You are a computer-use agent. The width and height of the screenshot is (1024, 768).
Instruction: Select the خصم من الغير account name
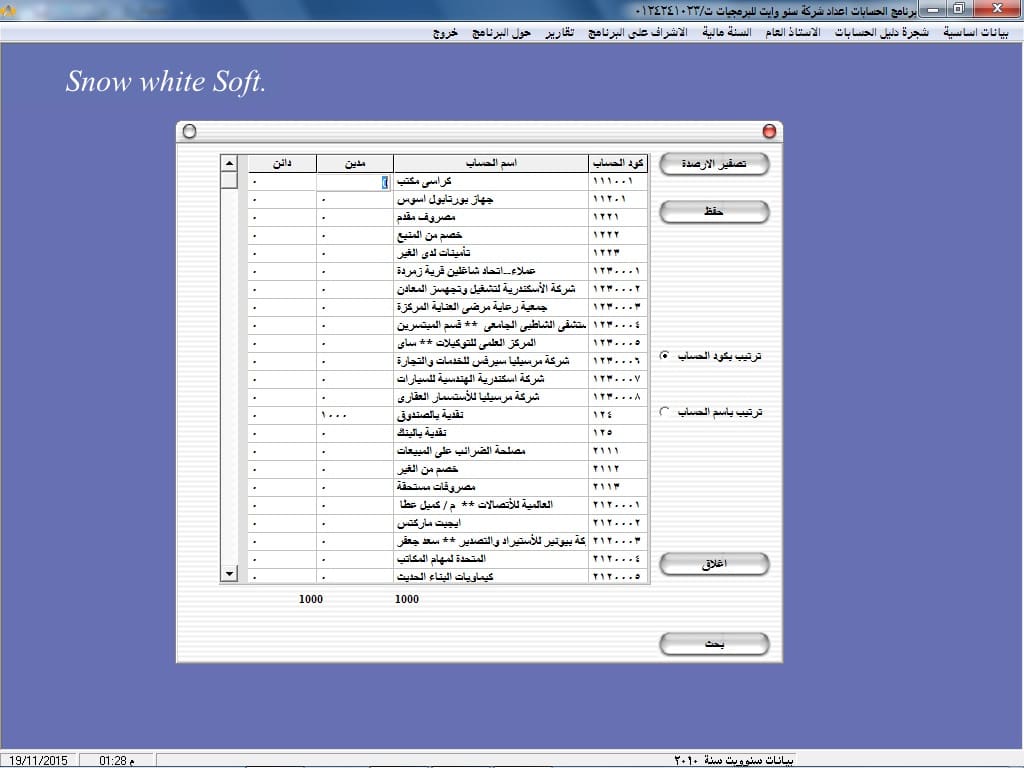(x=427, y=470)
